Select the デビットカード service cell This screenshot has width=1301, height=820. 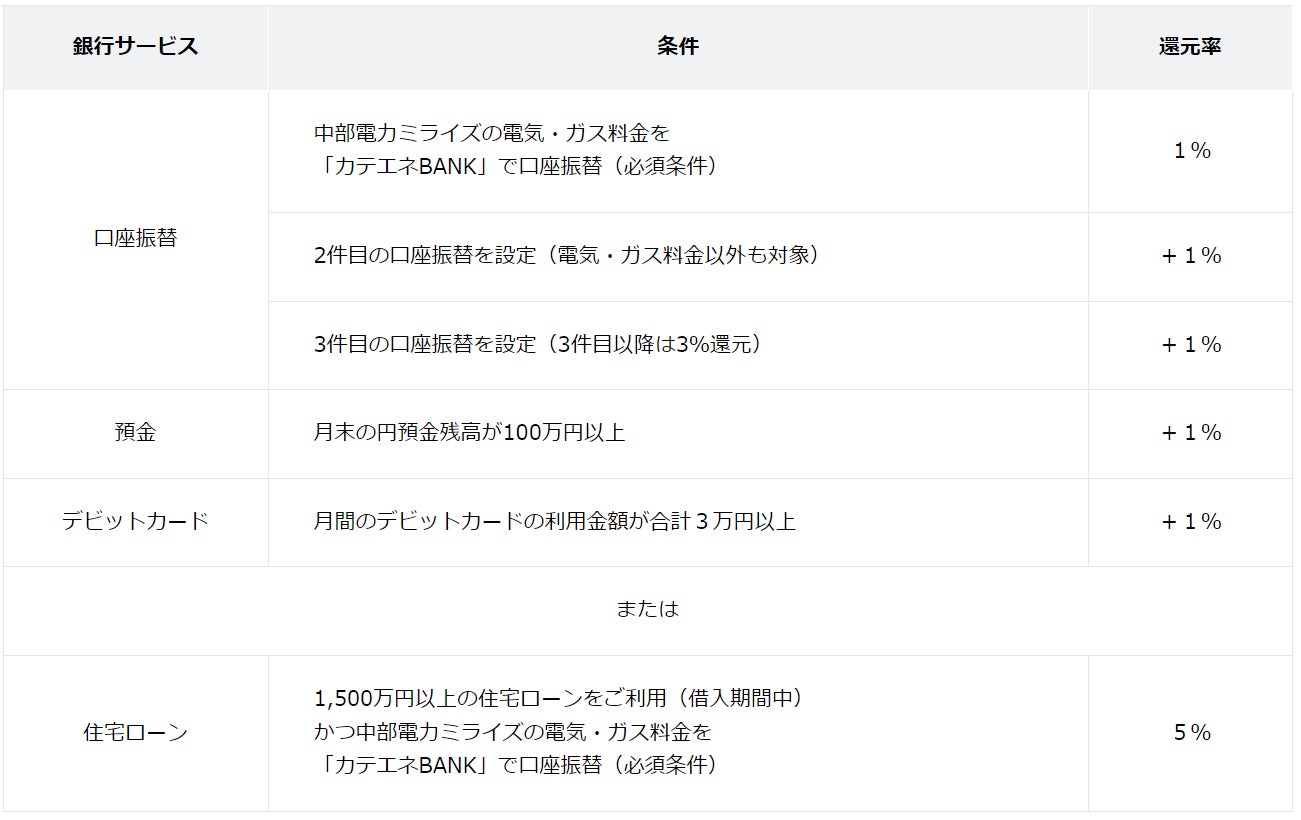click(x=135, y=522)
